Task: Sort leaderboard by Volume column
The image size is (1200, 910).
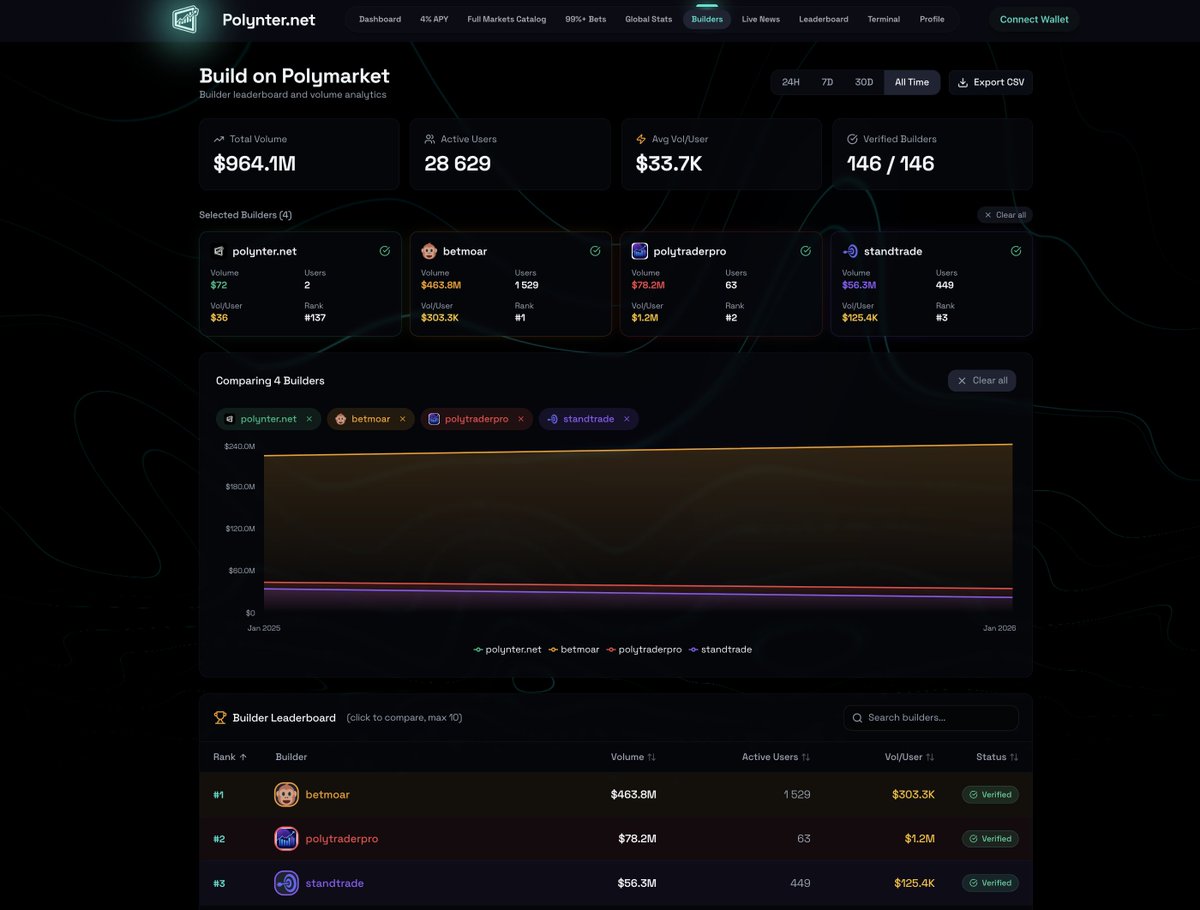Action: (x=633, y=757)
